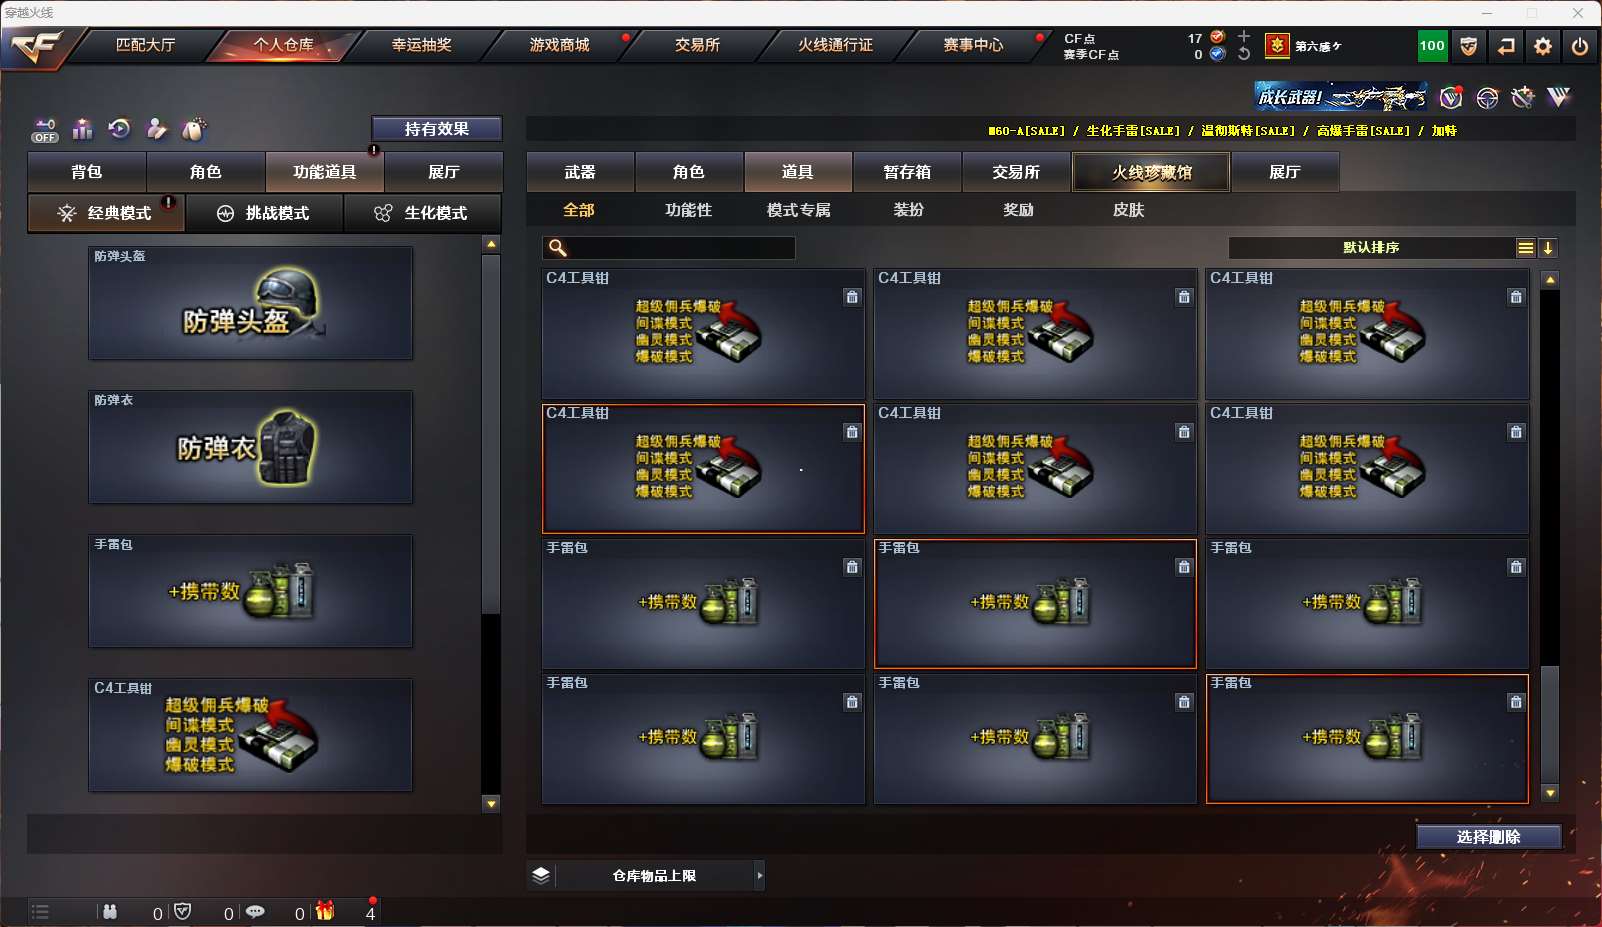Open the settings gear in top bar
The image size is (1602, 927).
pos(1543,46)
